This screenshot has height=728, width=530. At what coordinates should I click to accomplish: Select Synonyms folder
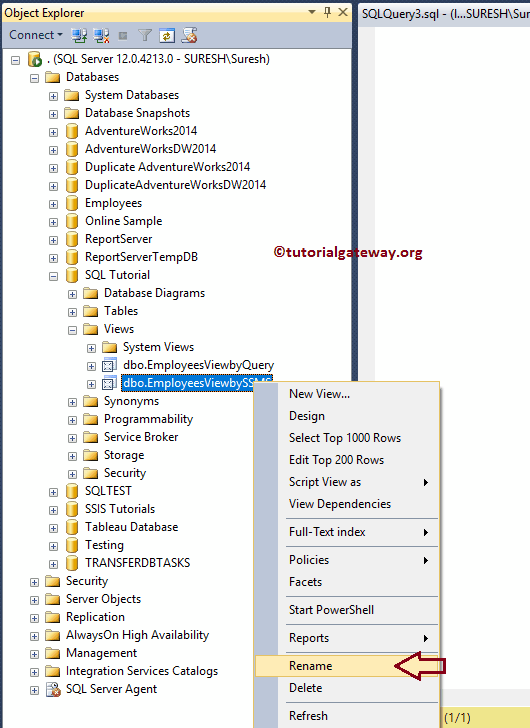[x=131, y=401]
